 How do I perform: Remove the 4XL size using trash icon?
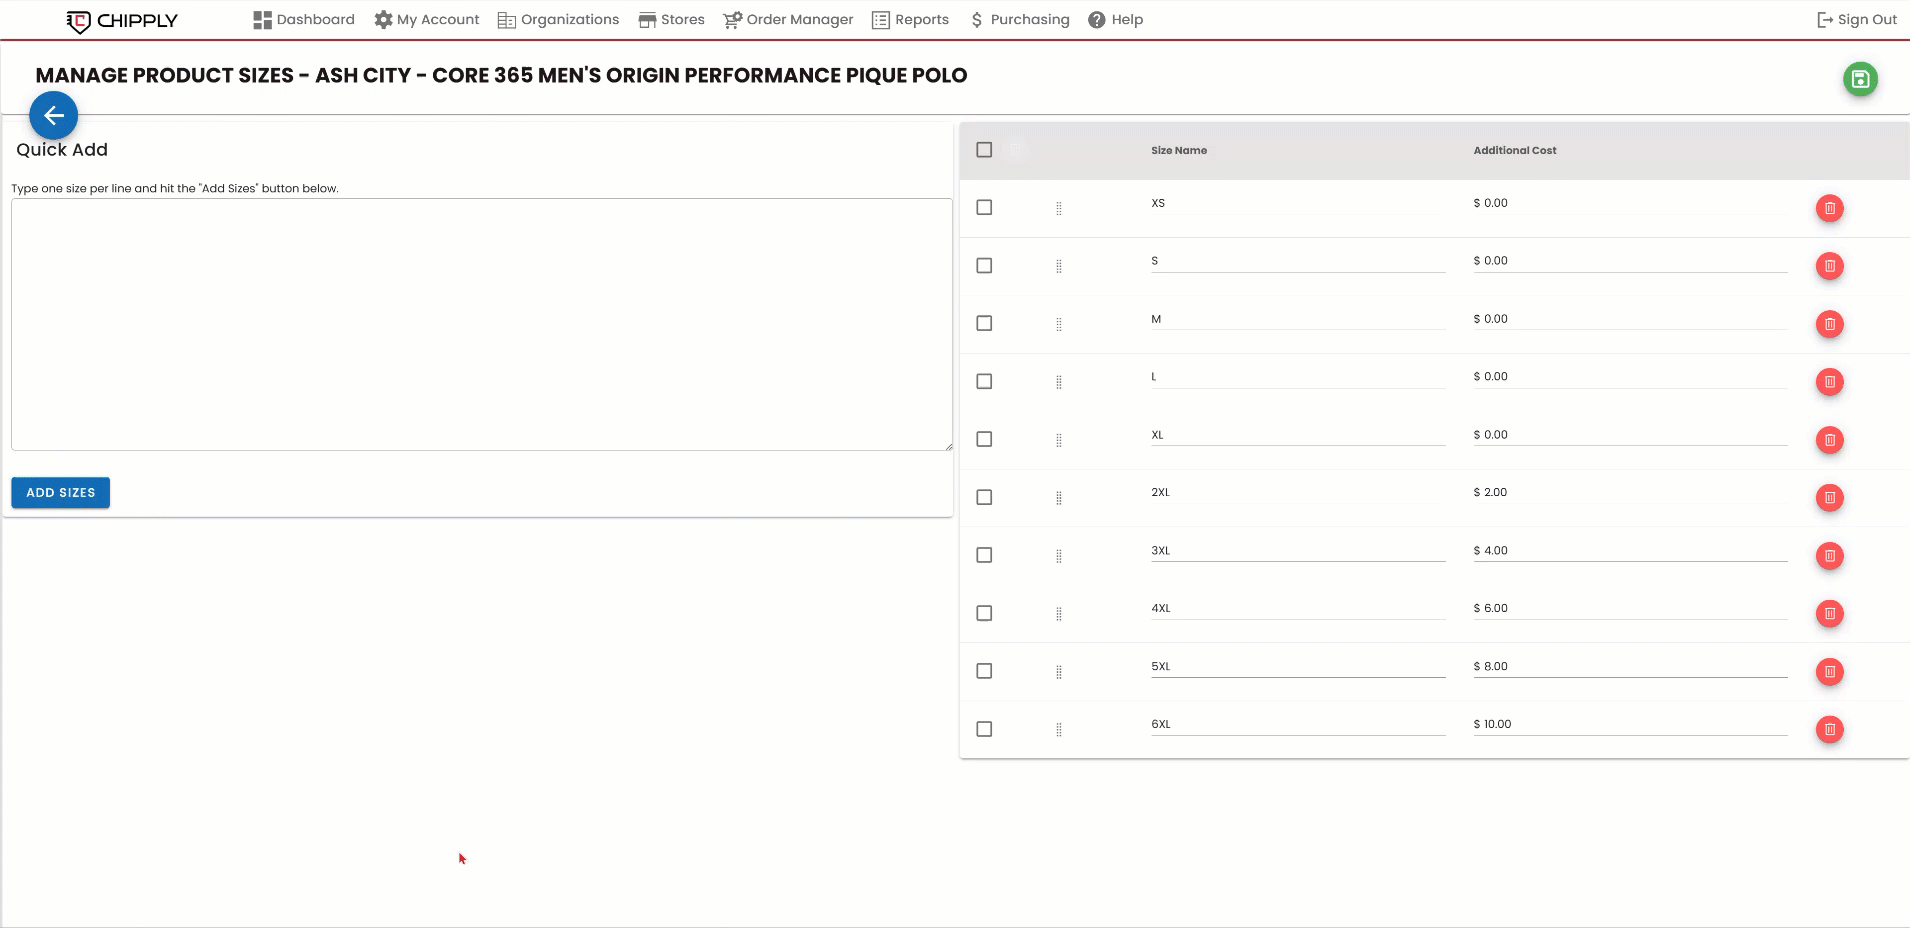point(1829,614)
